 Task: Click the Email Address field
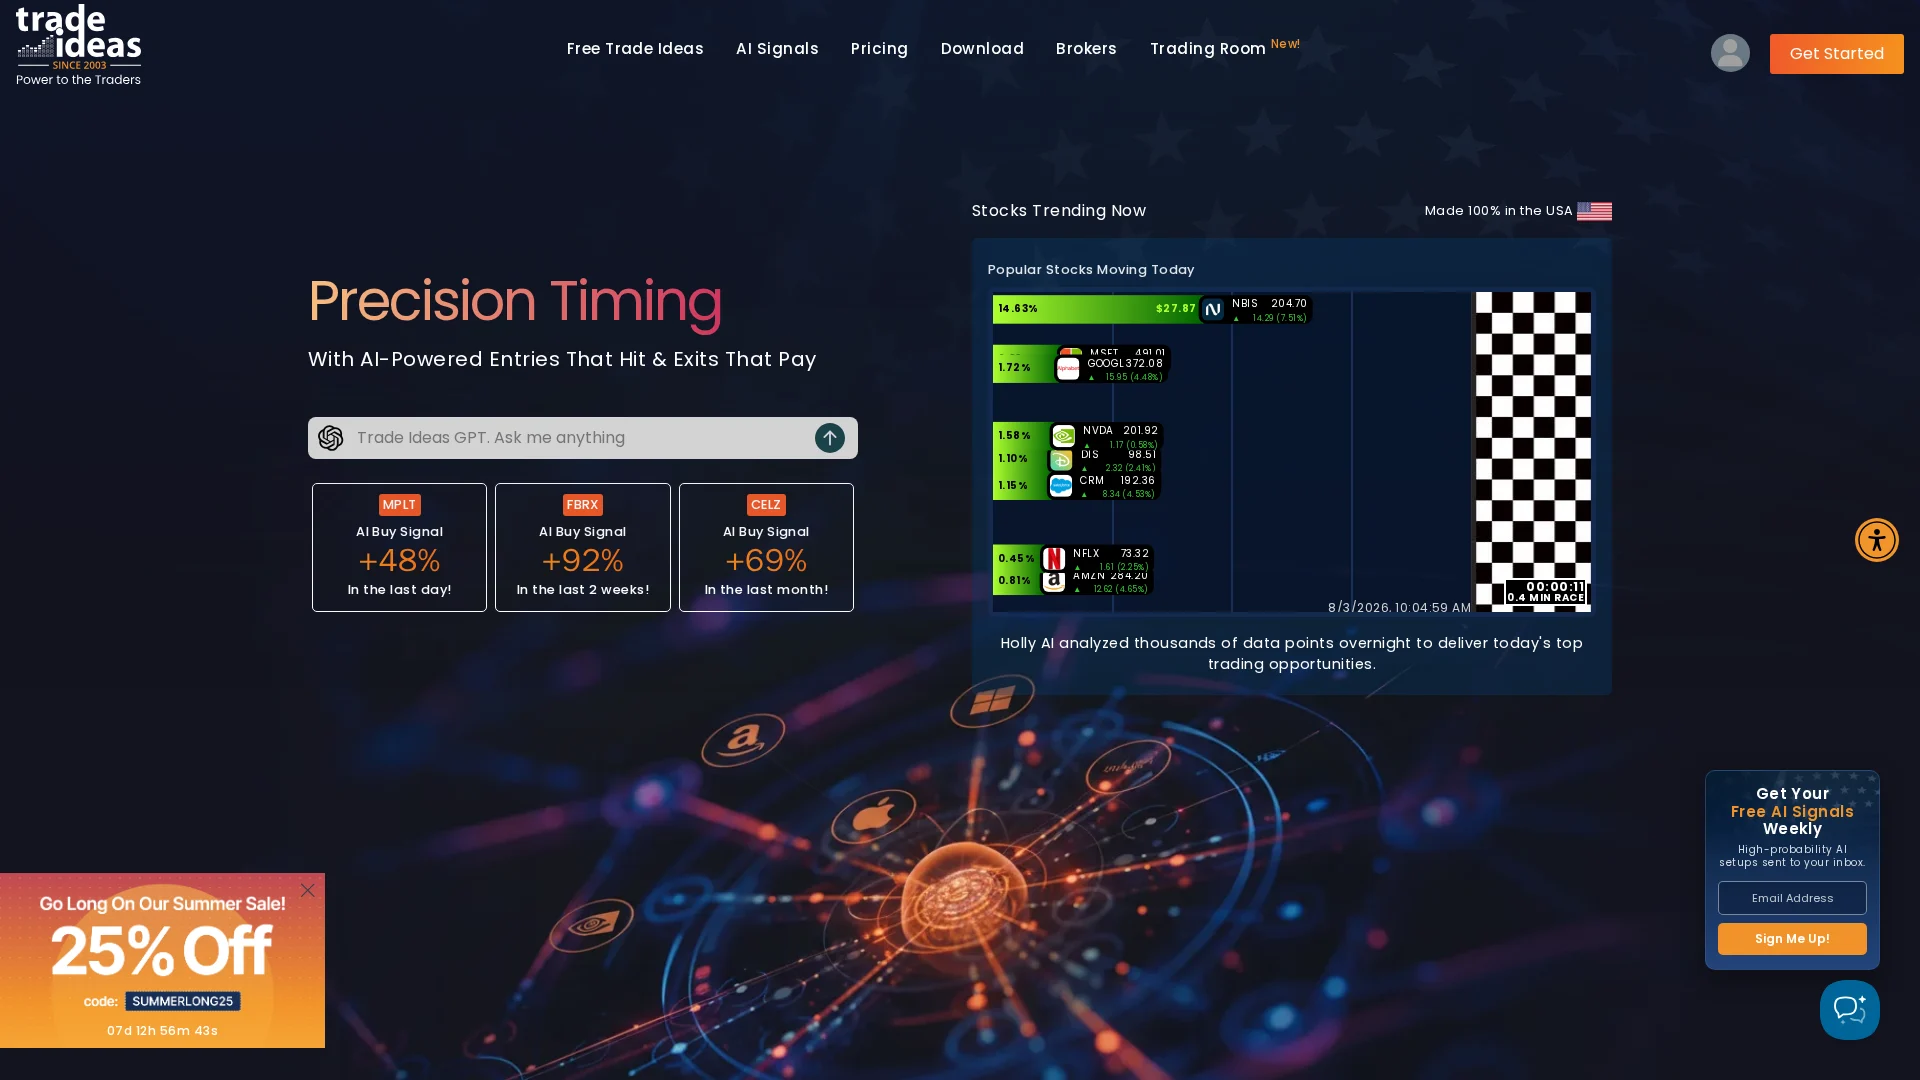coord(1792,898)
